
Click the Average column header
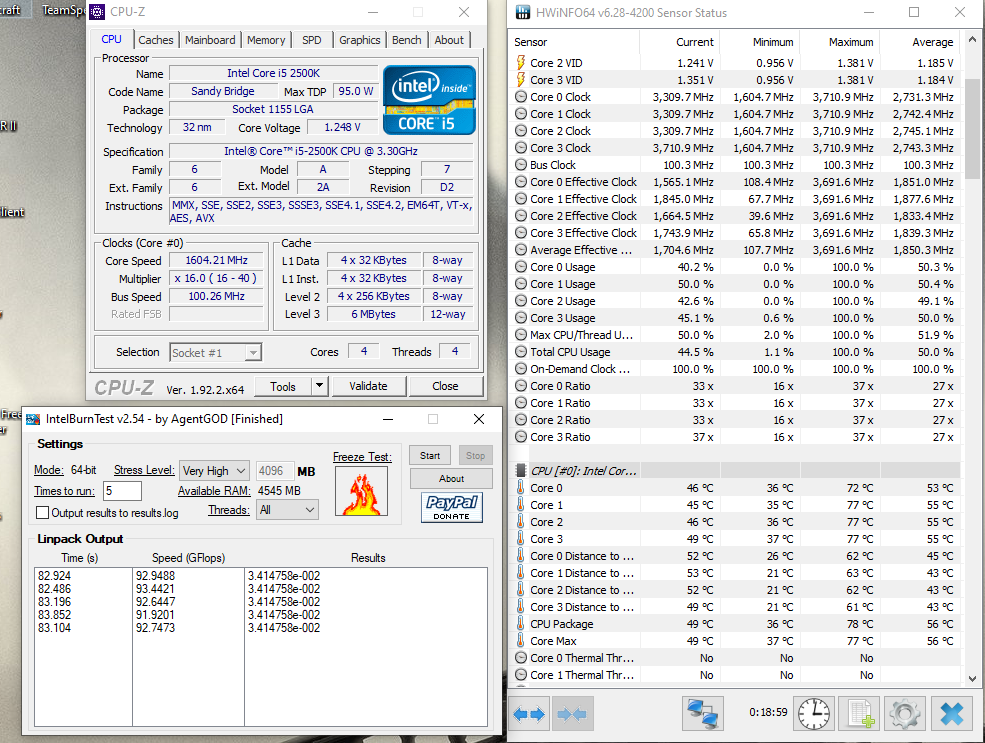(920, 42)
